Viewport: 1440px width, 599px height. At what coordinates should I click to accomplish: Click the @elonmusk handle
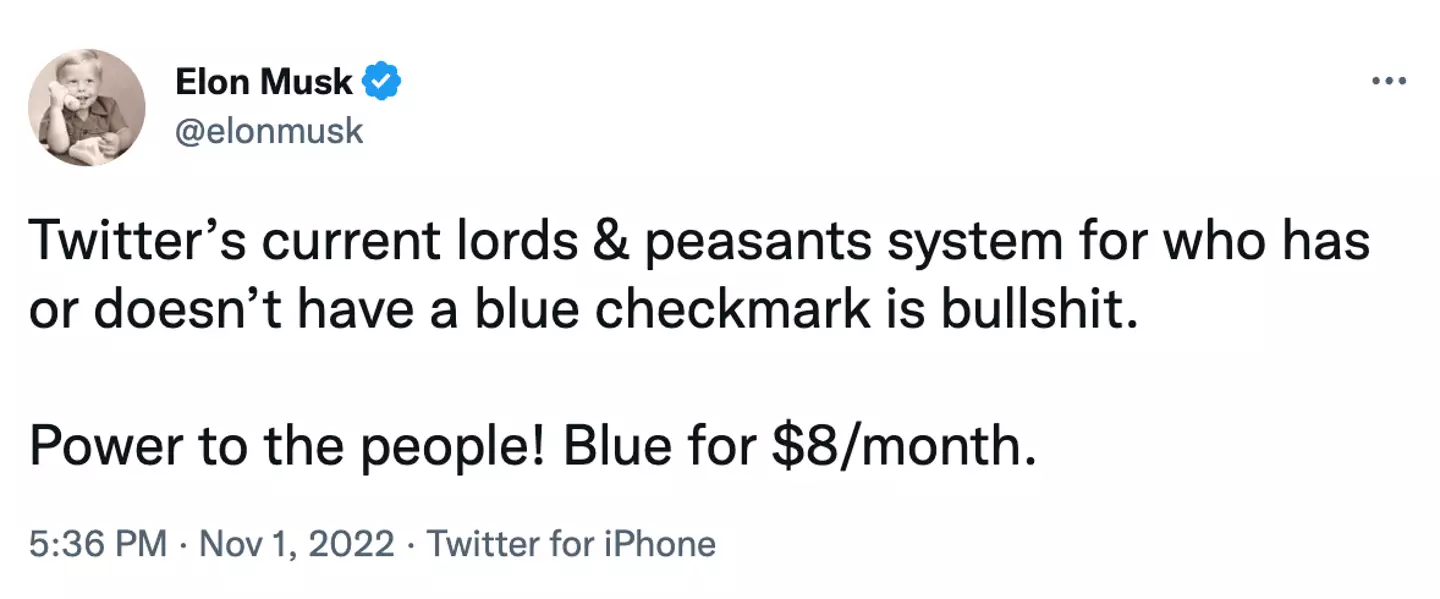click(269, 131)
